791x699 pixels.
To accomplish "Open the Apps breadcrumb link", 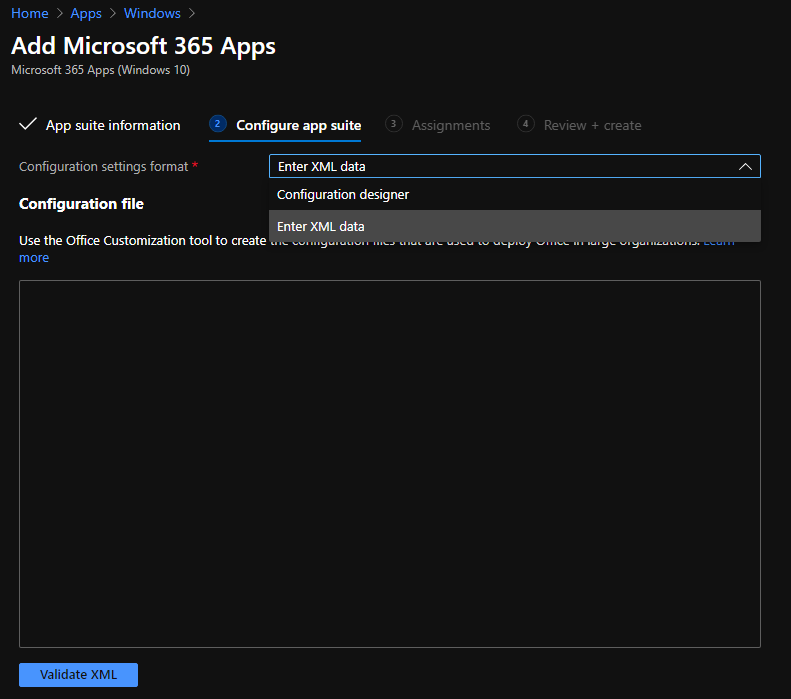I will click(x=86, y=13).
